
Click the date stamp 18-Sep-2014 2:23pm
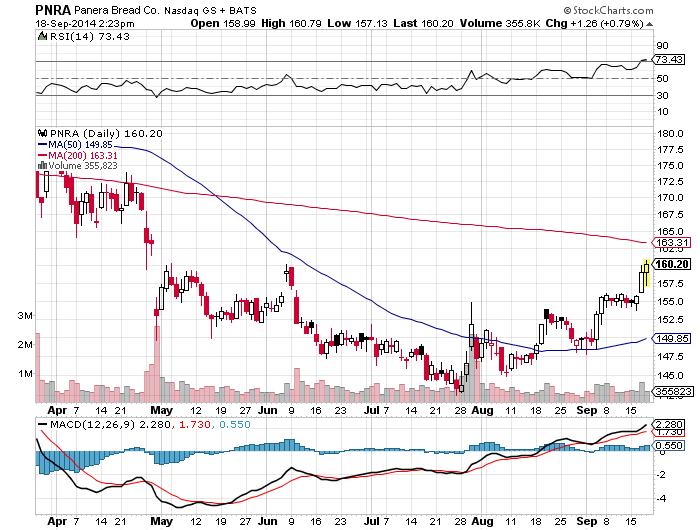tap(85, 24)
